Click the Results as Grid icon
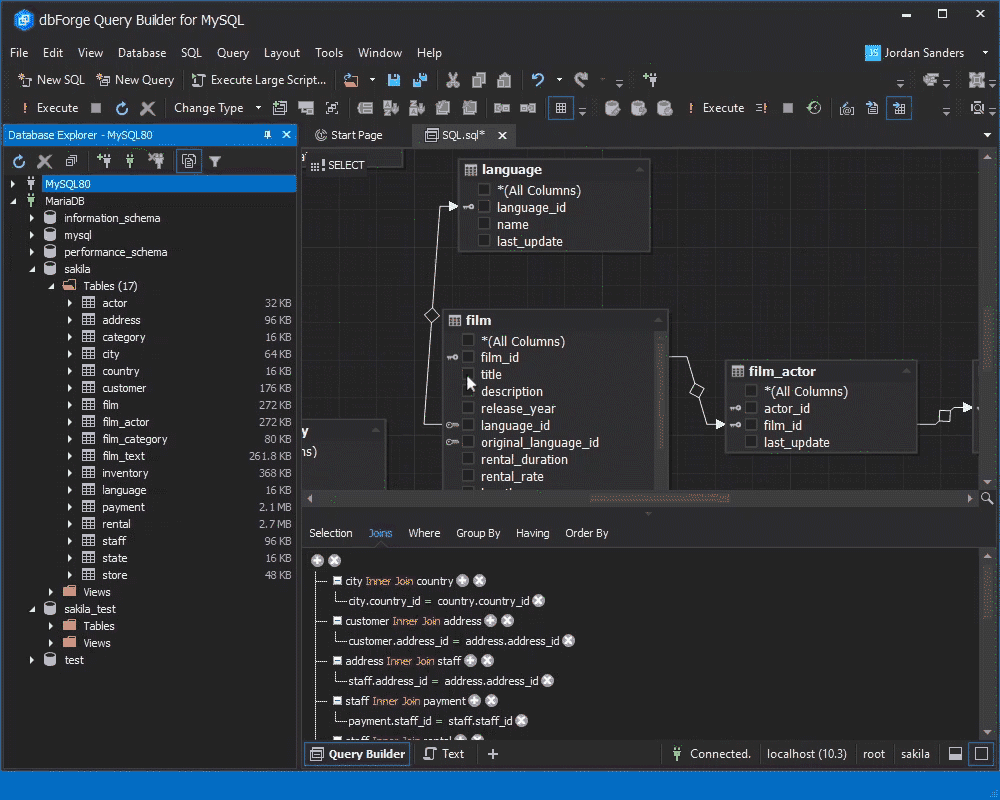This screenshot has width=1000, height=800. (x=899, y=108)
